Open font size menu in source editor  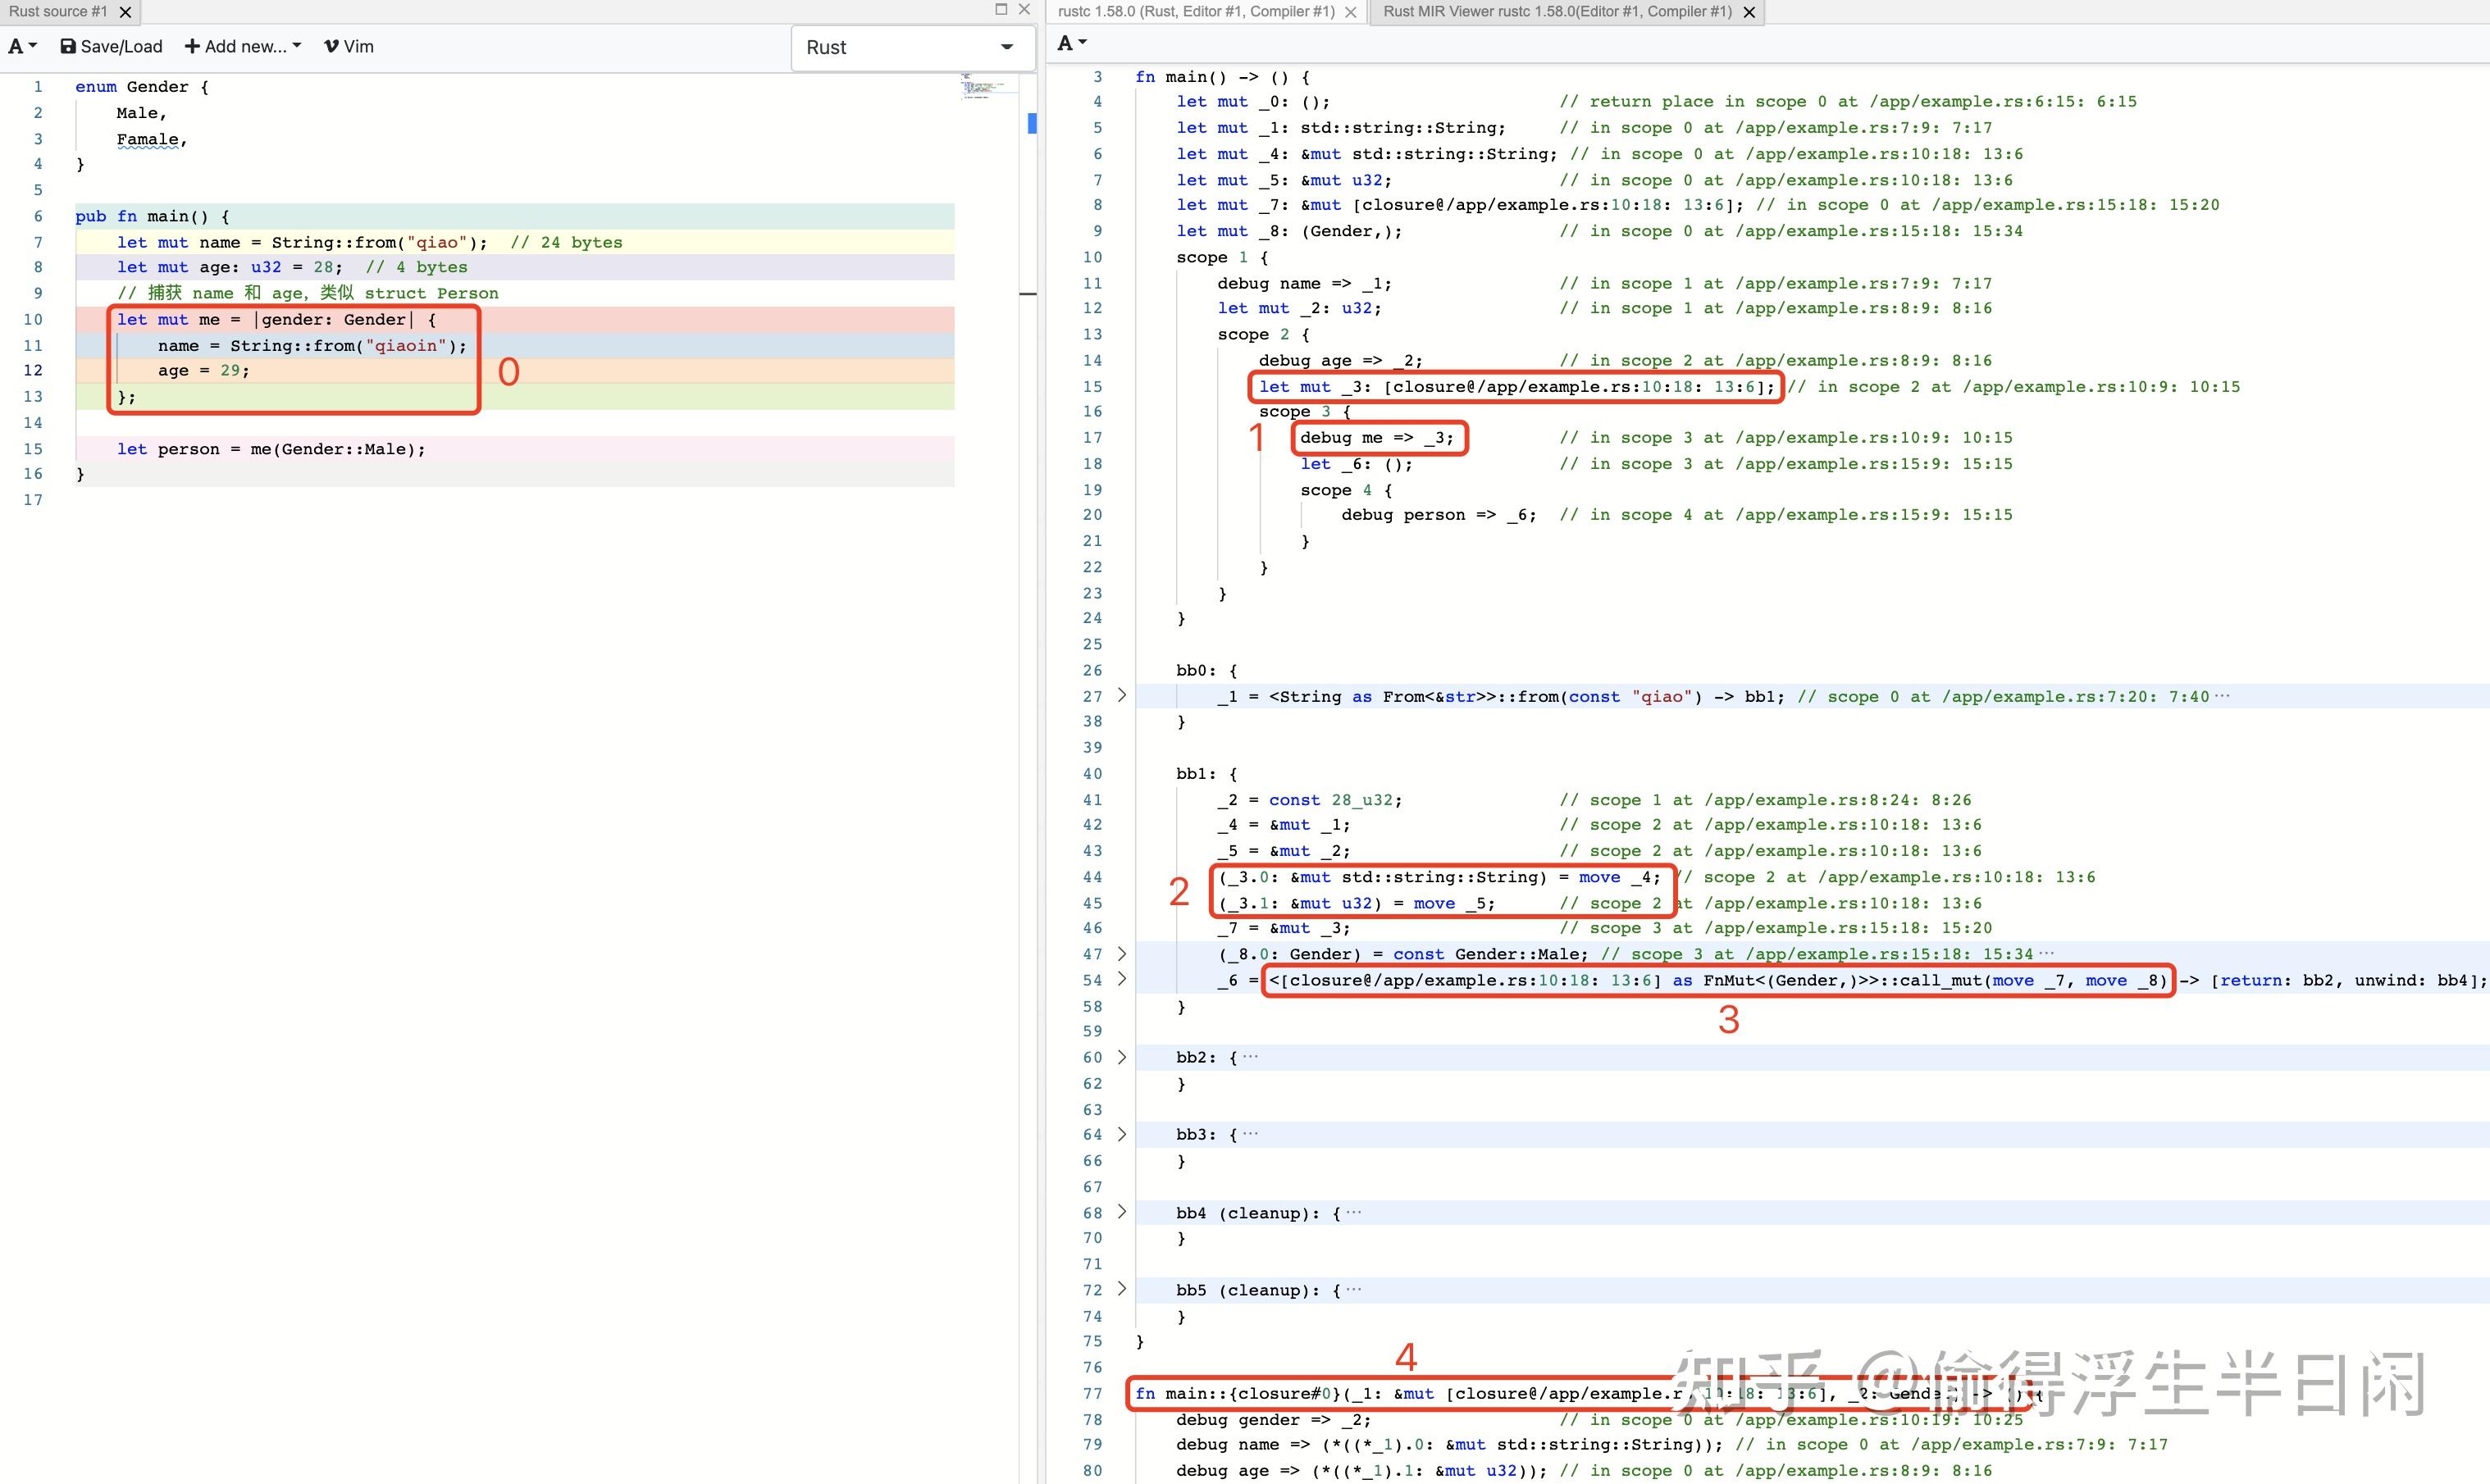coord(22,46)
